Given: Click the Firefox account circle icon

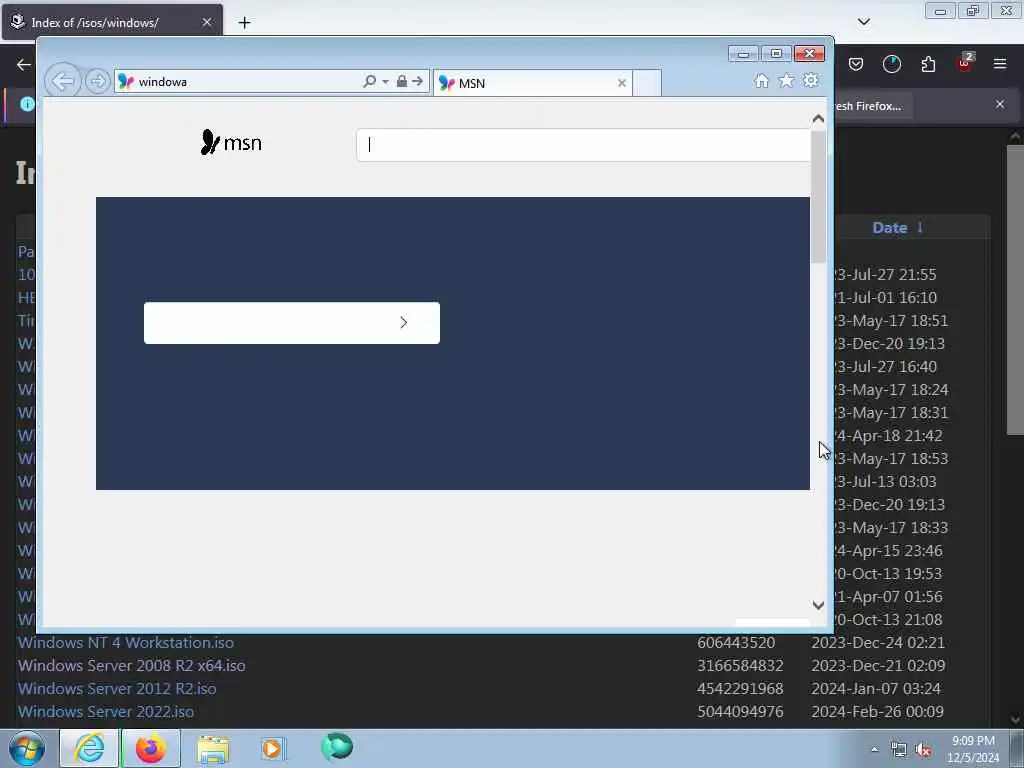Looking at the screenshot, I should point(891,64).
